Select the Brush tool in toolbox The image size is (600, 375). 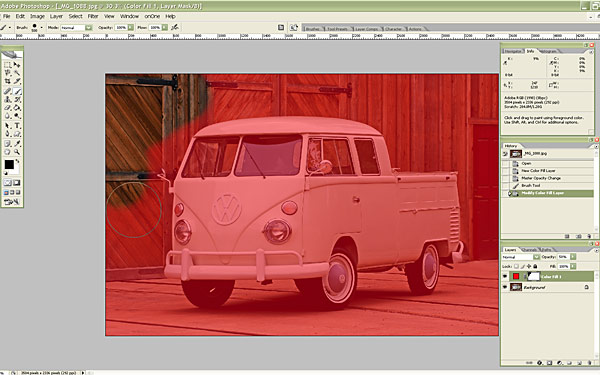[x=17, y=91]
